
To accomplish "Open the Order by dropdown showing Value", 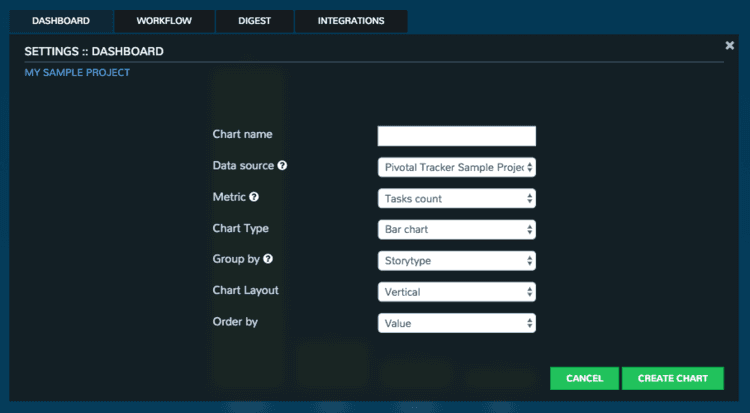I will [x=457, y=323].
